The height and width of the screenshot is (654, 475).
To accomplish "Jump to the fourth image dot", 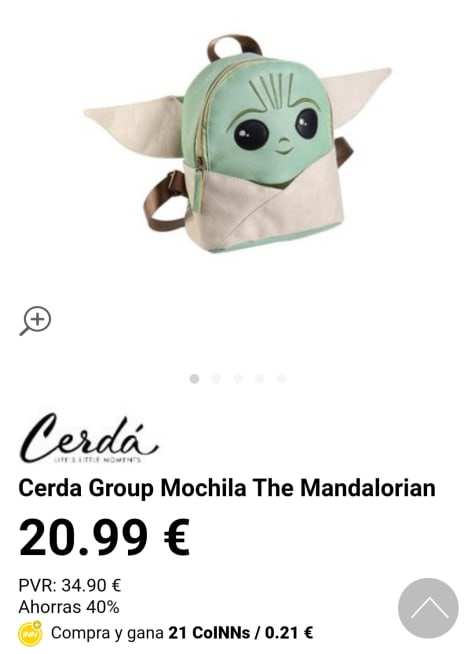I will click(259, 379).
